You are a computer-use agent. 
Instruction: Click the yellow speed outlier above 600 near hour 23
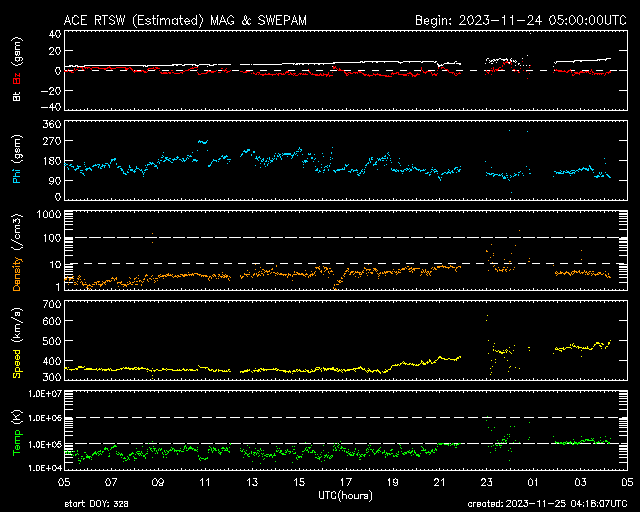tap(487, 317)
